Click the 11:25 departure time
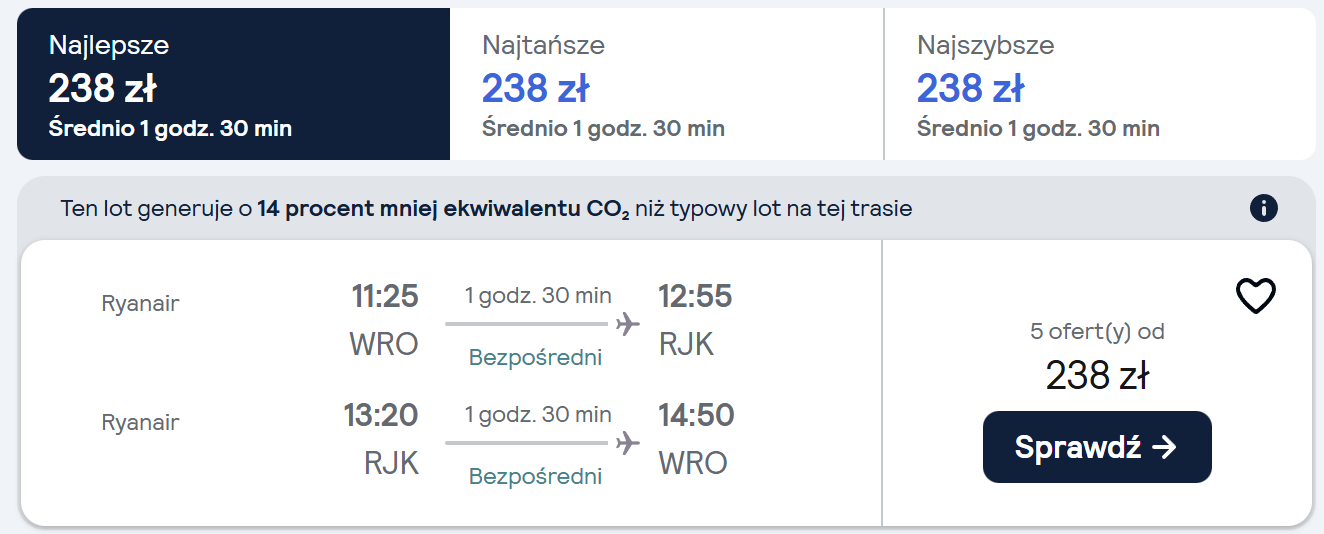 (384, 296)
